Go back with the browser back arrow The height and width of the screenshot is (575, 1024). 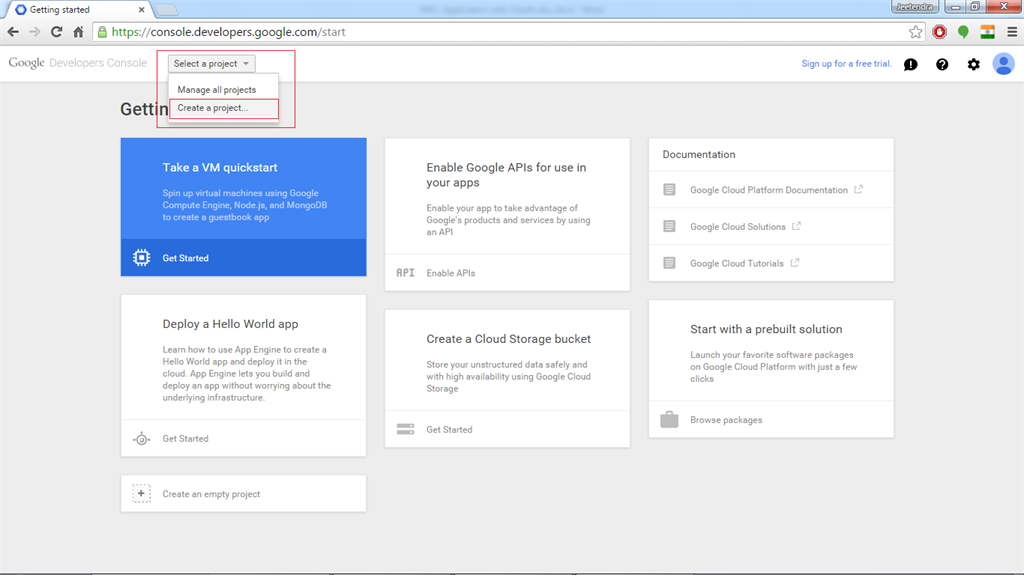click(x=13, y=31)
